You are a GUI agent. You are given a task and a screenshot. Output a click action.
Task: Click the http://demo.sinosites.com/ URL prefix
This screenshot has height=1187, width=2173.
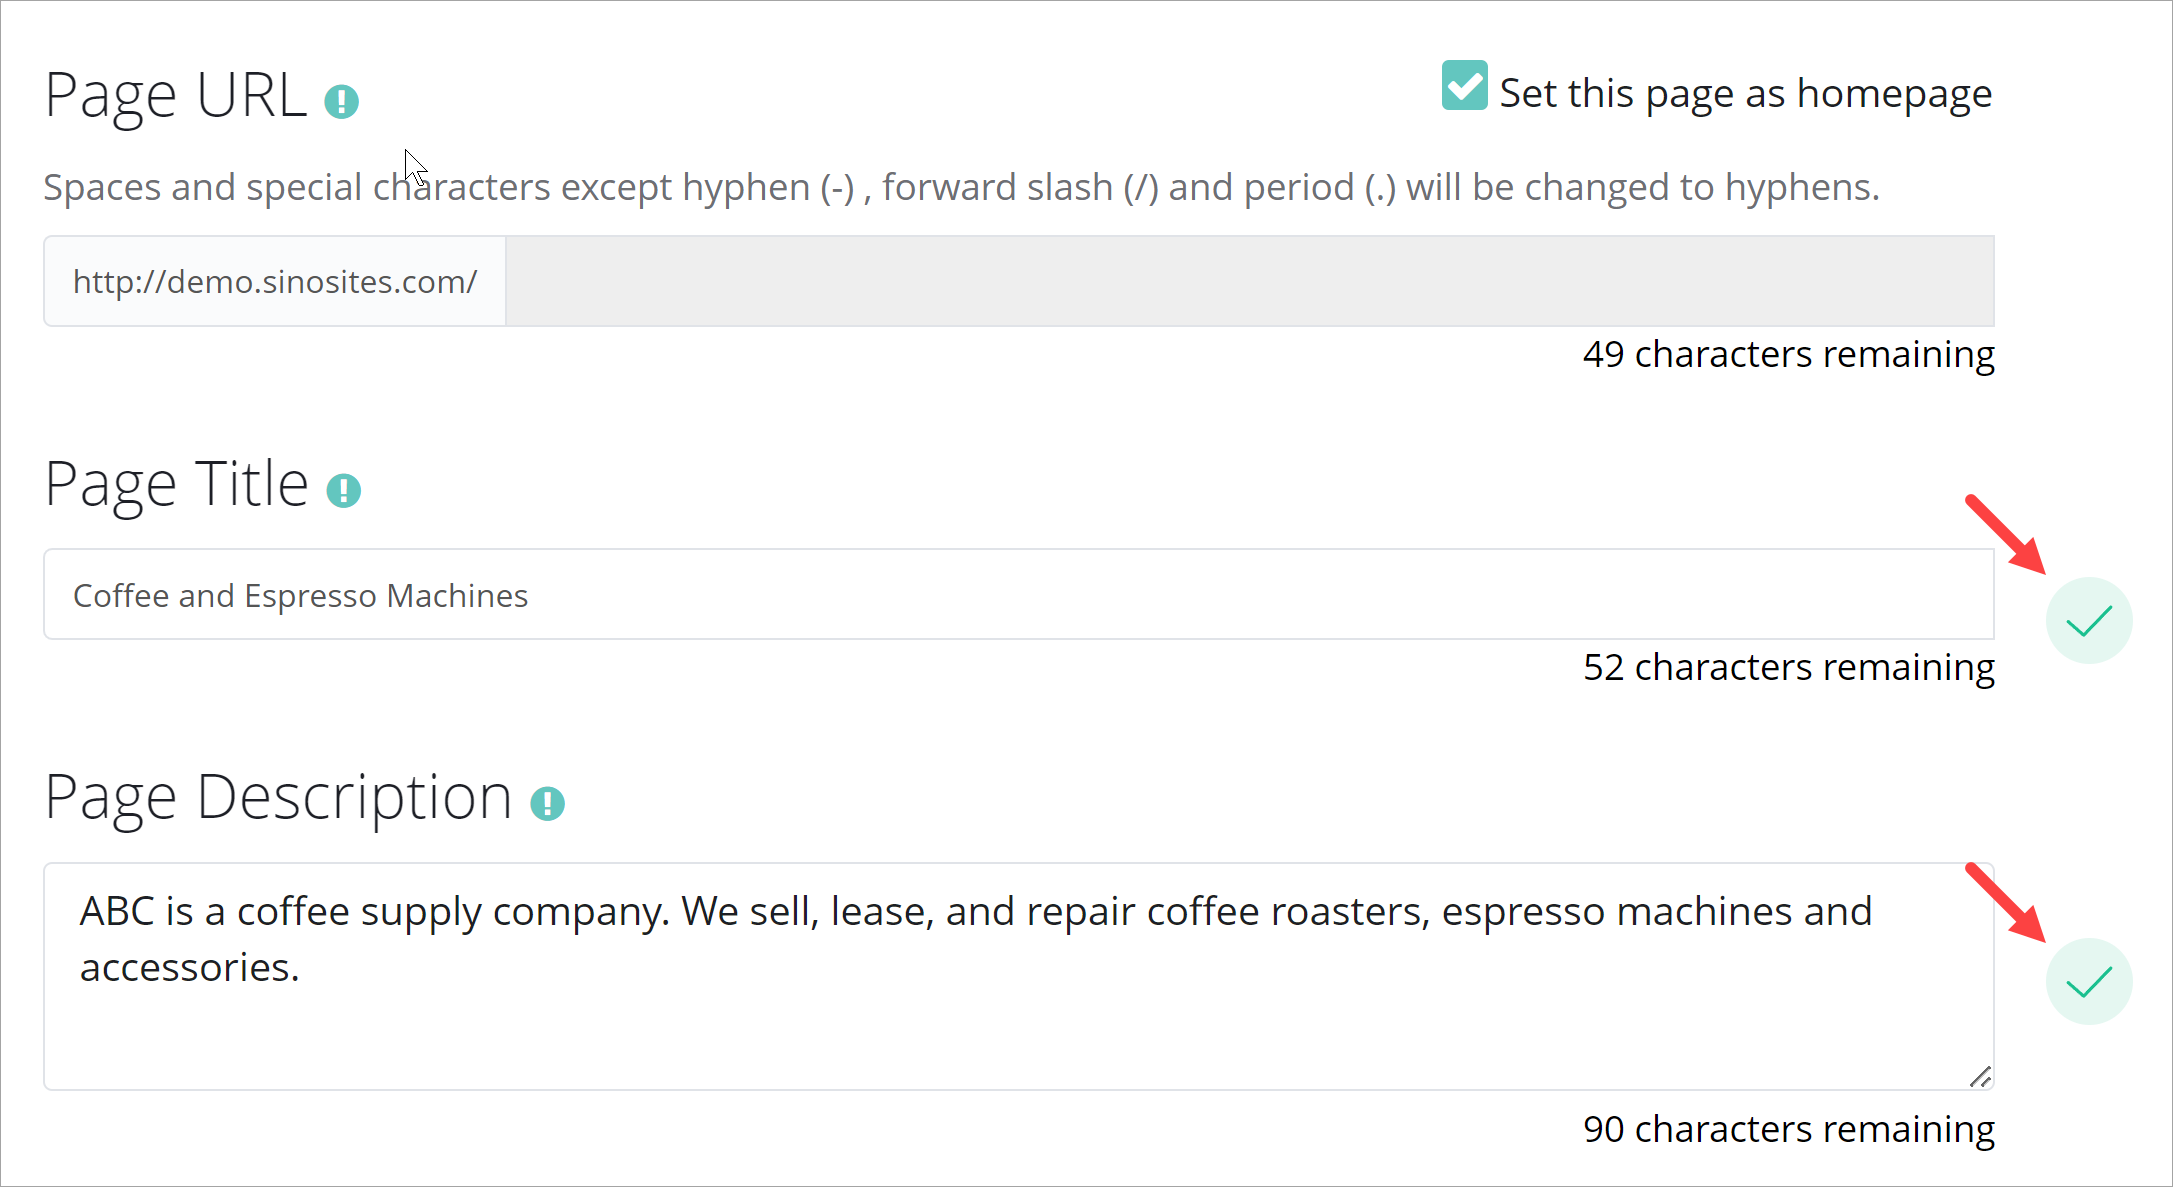point(275,282)
